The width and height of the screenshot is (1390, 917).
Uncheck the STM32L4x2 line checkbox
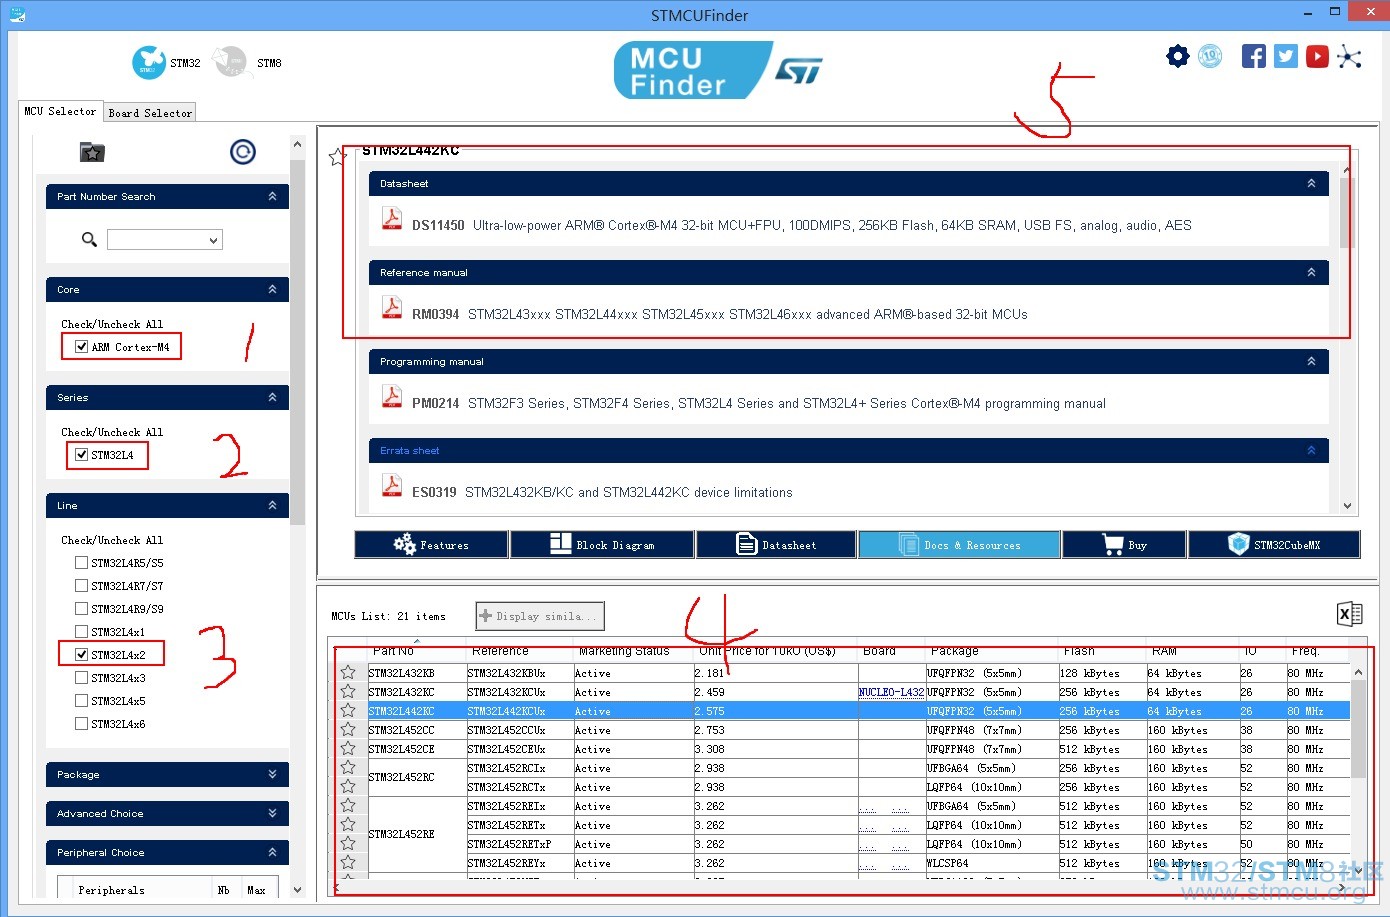82,655
